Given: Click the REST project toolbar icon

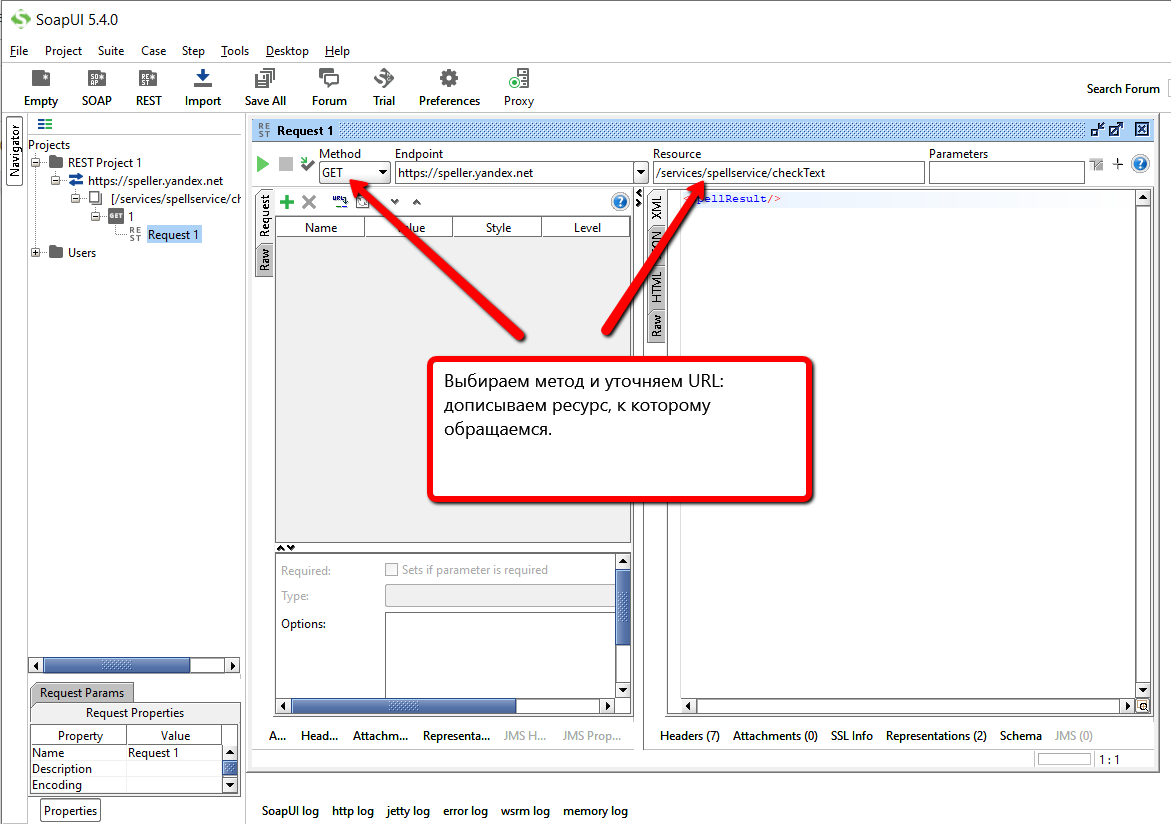Looking at the screenshot, I should (148, 87).
